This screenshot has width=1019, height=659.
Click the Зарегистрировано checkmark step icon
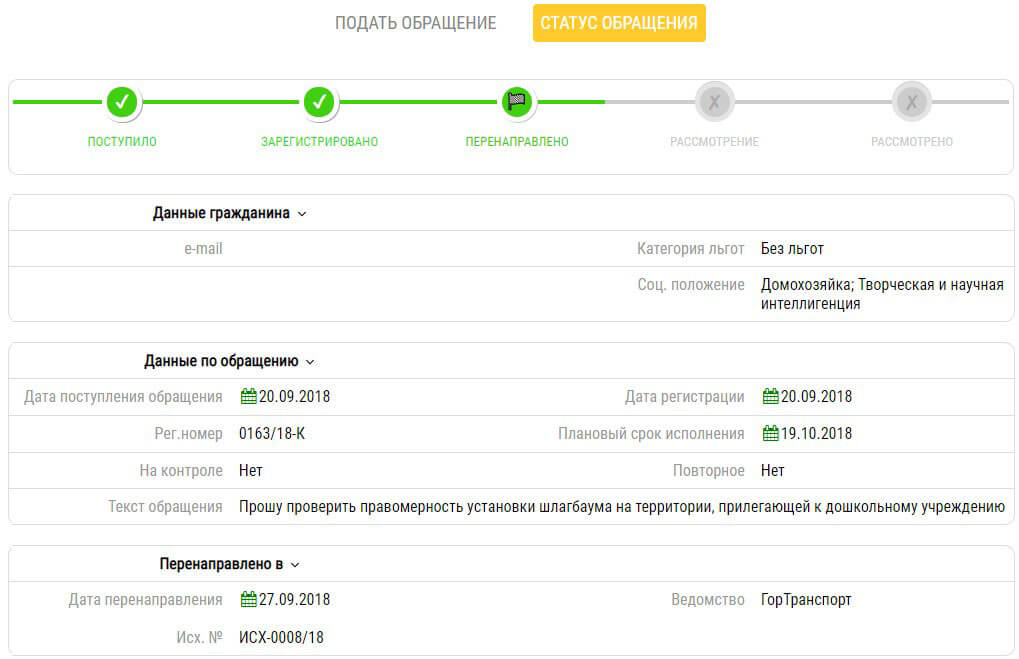319,101
